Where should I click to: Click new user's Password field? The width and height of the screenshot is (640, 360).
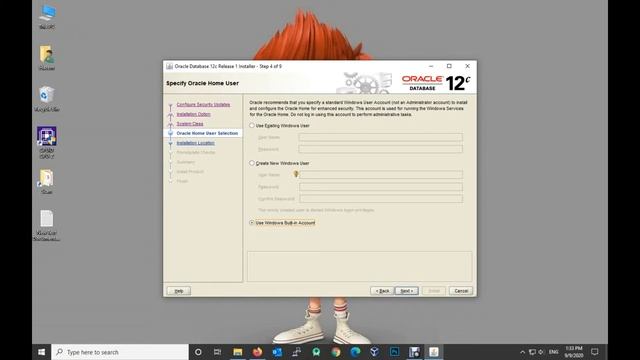(381, 187)
